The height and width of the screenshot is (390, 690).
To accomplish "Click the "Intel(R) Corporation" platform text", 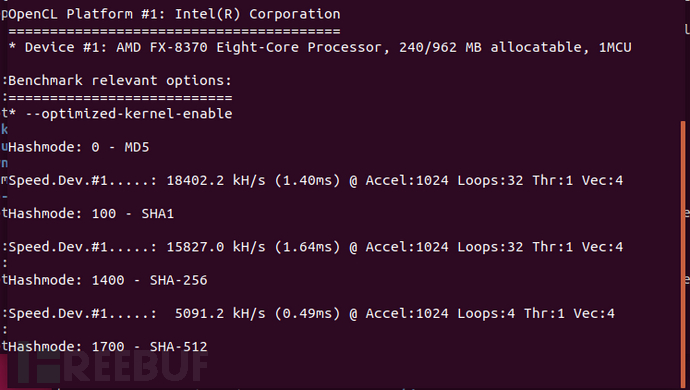I will pos(257,14).
